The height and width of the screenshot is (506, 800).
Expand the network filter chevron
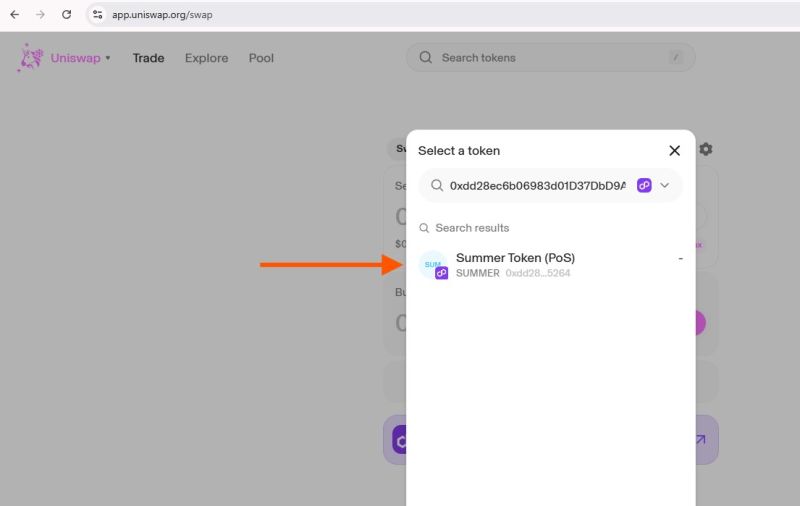coord(665,185)
